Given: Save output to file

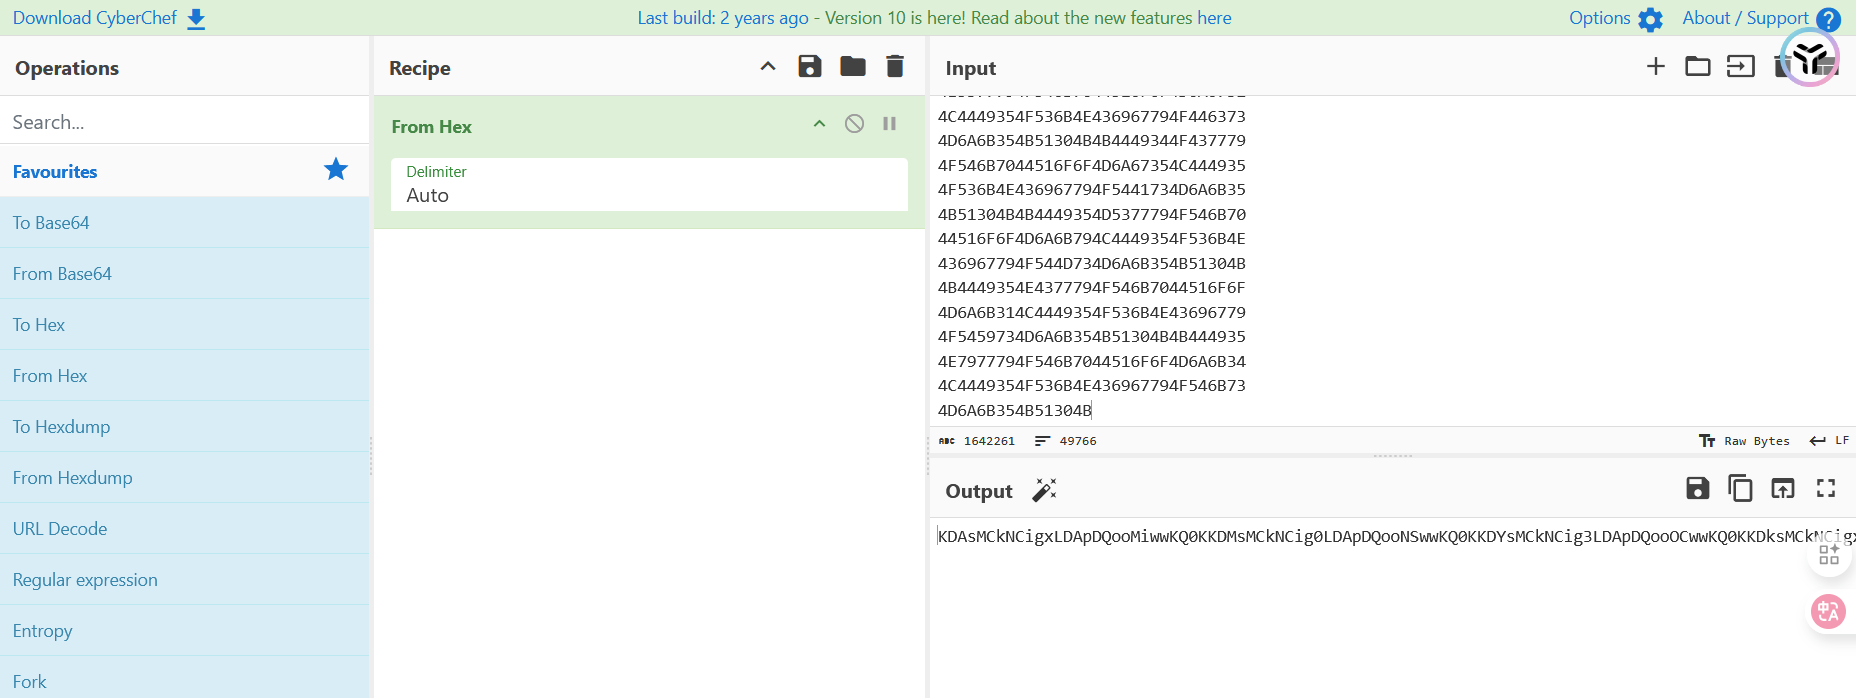Looking at the screenshot, I should click(1697, 488).
